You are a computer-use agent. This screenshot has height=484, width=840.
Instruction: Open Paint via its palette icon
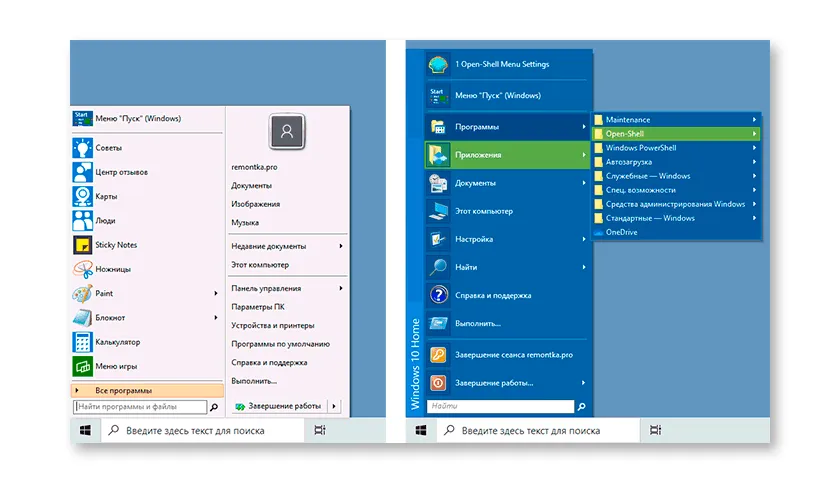click(82, 294)
